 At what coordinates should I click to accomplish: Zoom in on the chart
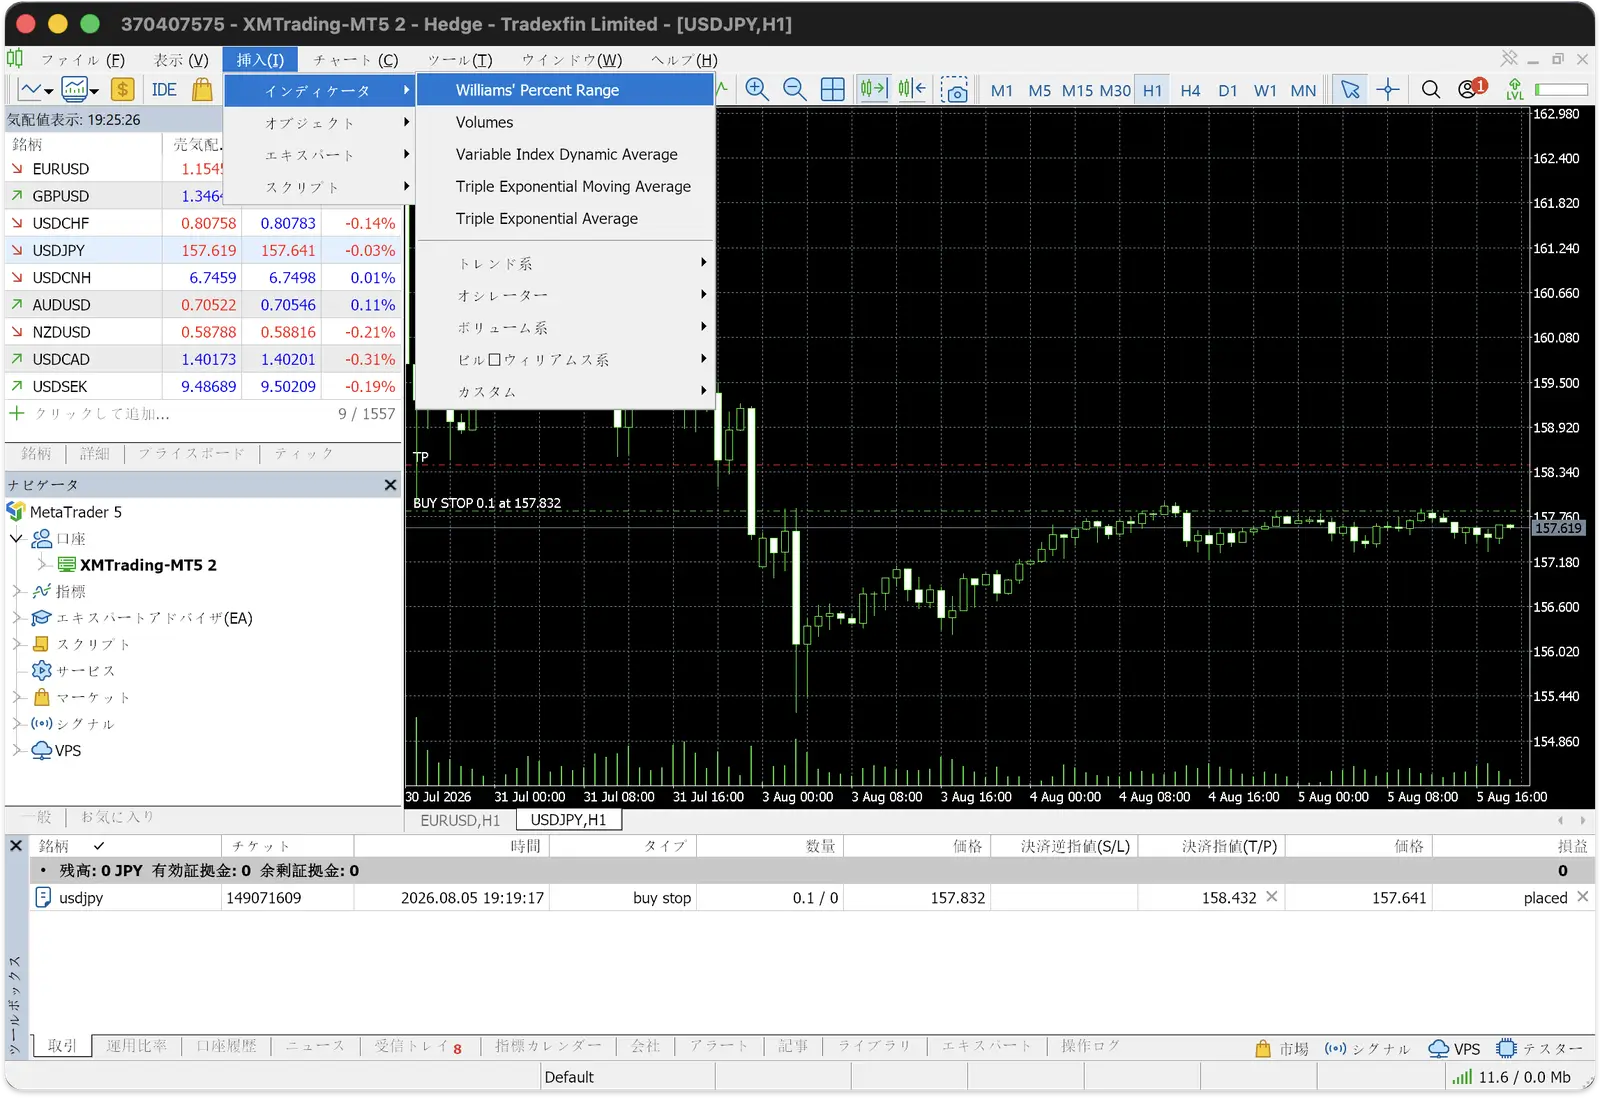(757, 90)
